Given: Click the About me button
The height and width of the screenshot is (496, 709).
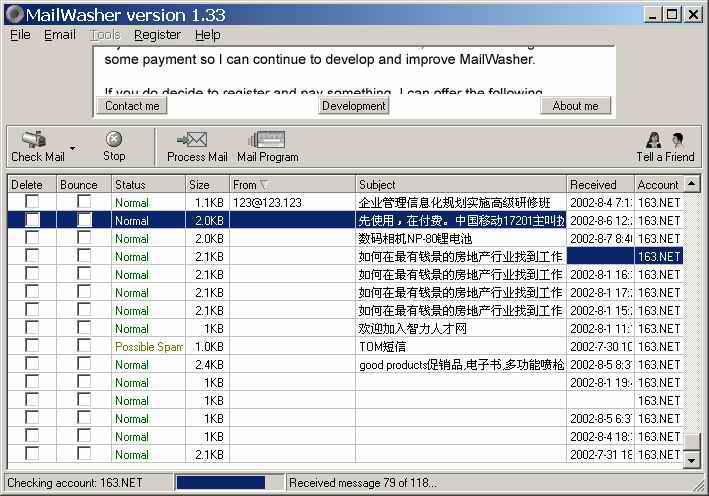Looking at the screenshot, I should point(575,106).
